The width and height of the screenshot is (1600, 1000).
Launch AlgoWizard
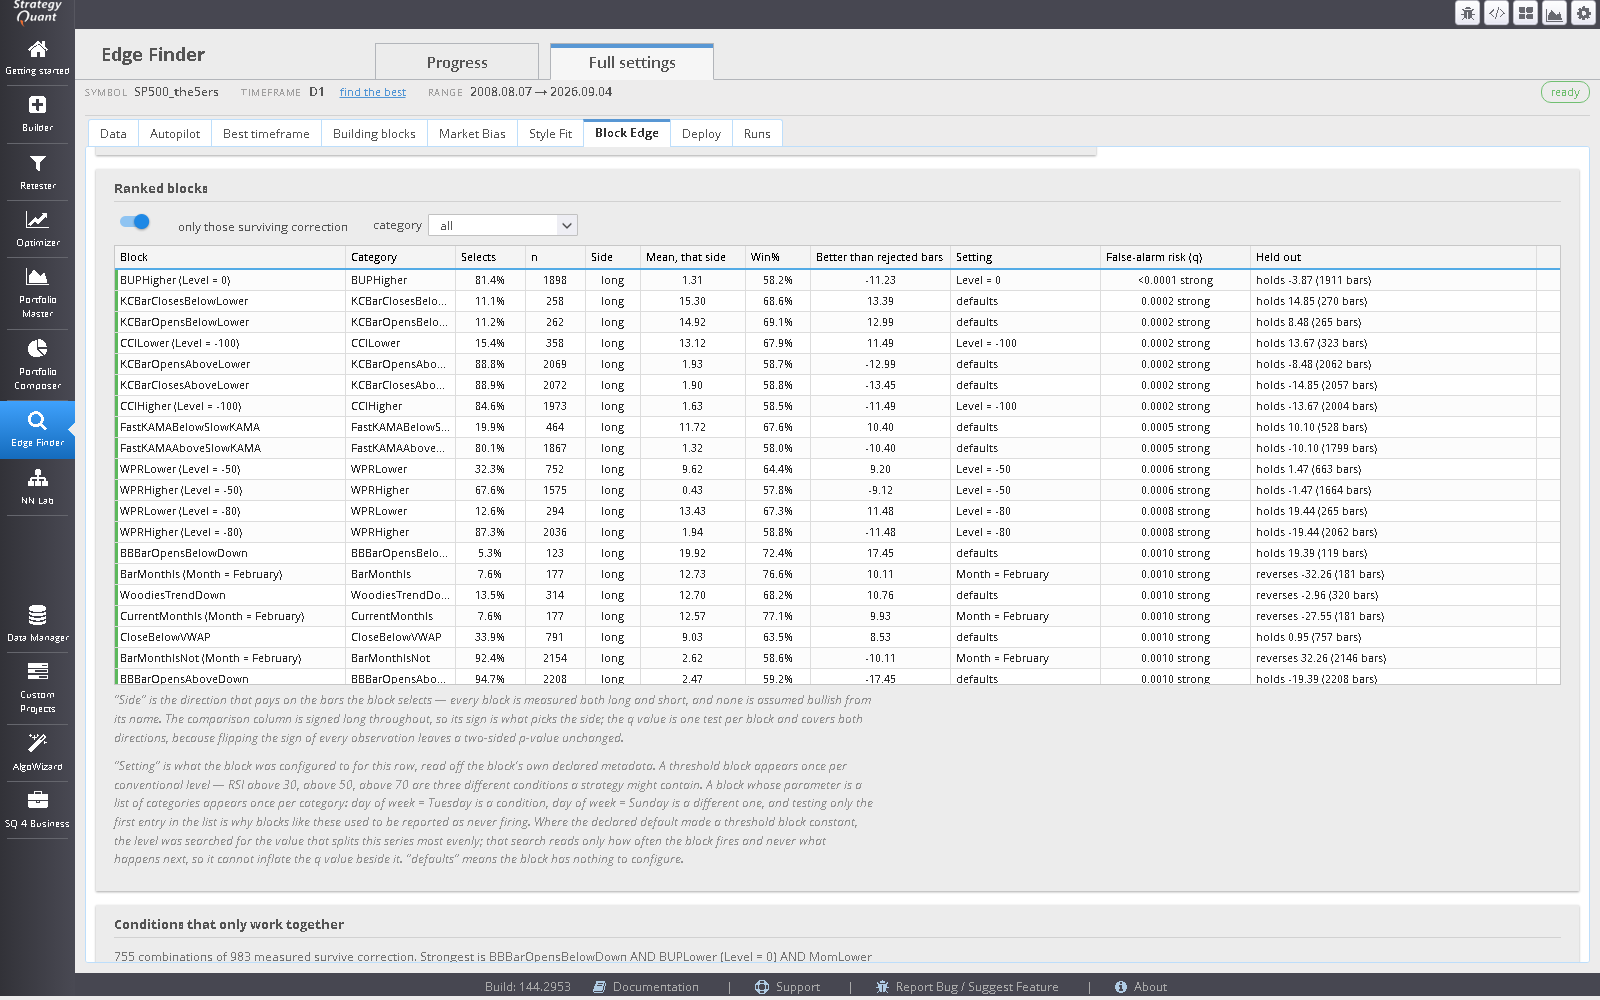coord(37,753)
